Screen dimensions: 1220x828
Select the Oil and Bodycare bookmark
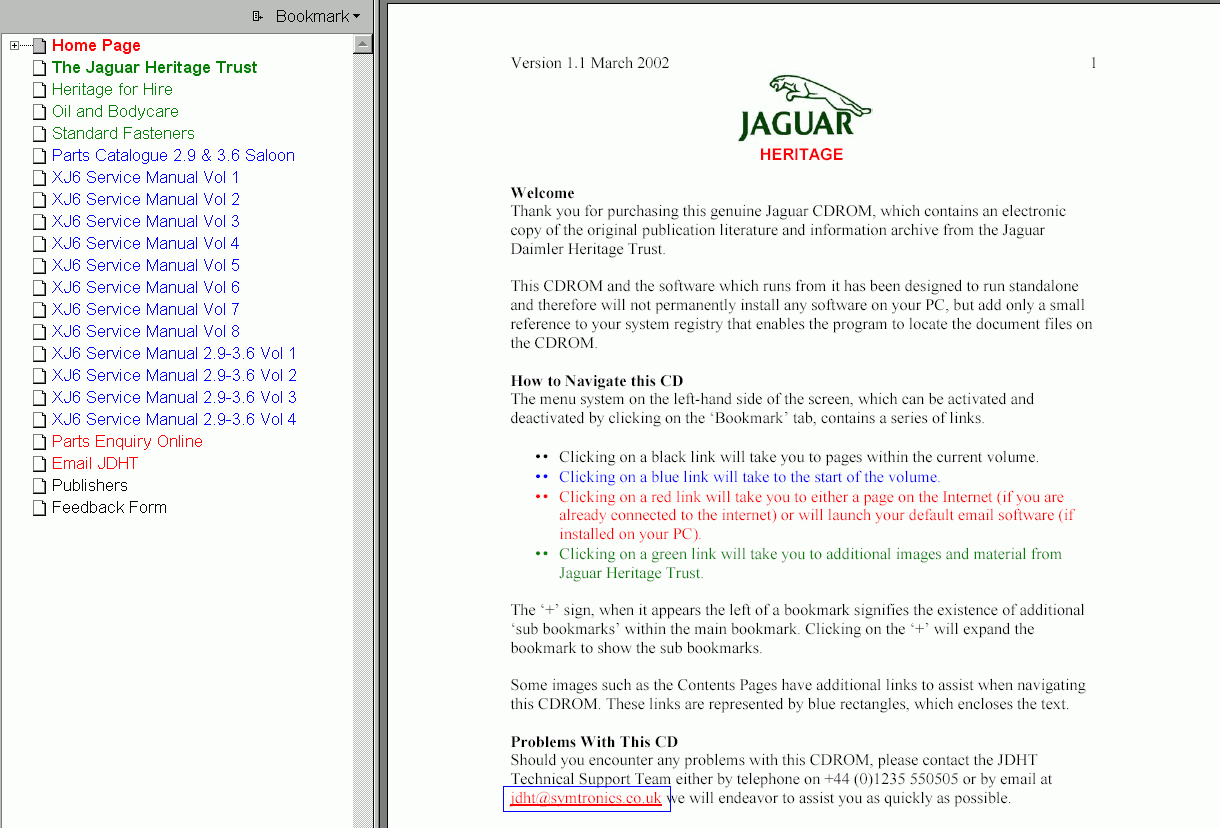(x=115, y=111)
